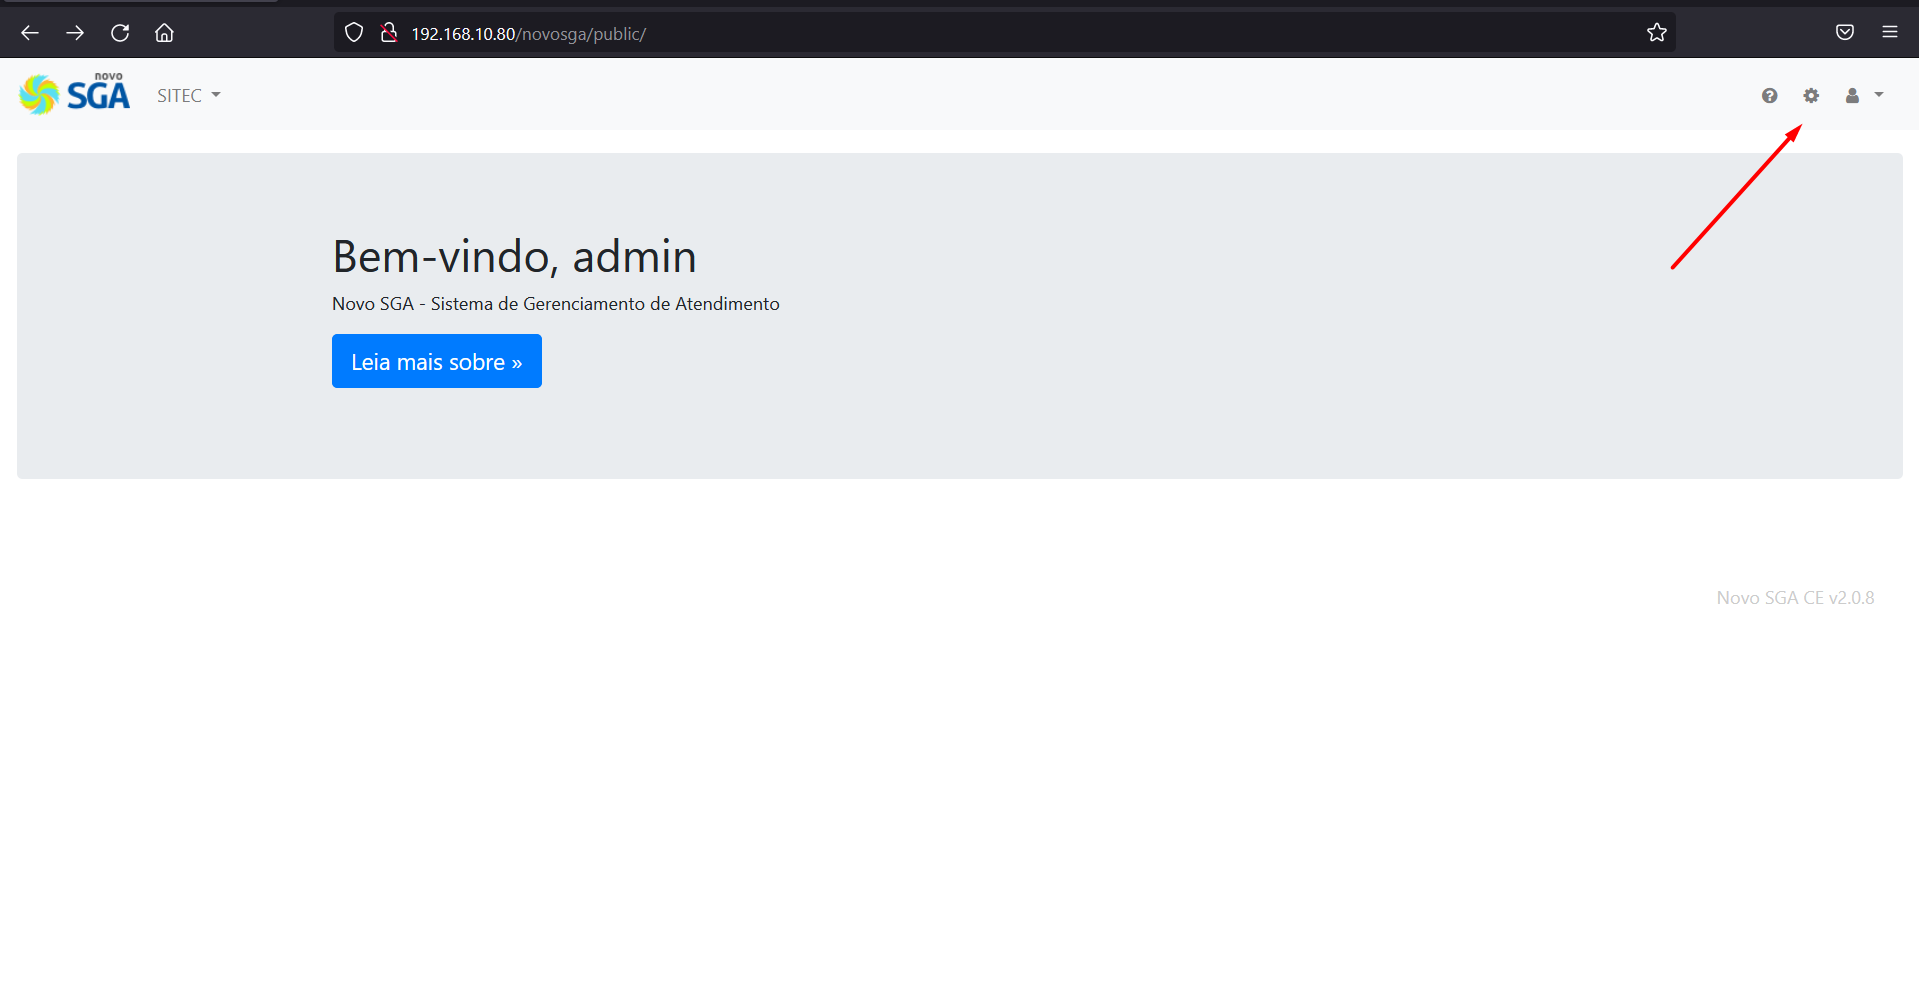Click the Novo SGA CE v2.0.8 footer text

(1795, 598)
